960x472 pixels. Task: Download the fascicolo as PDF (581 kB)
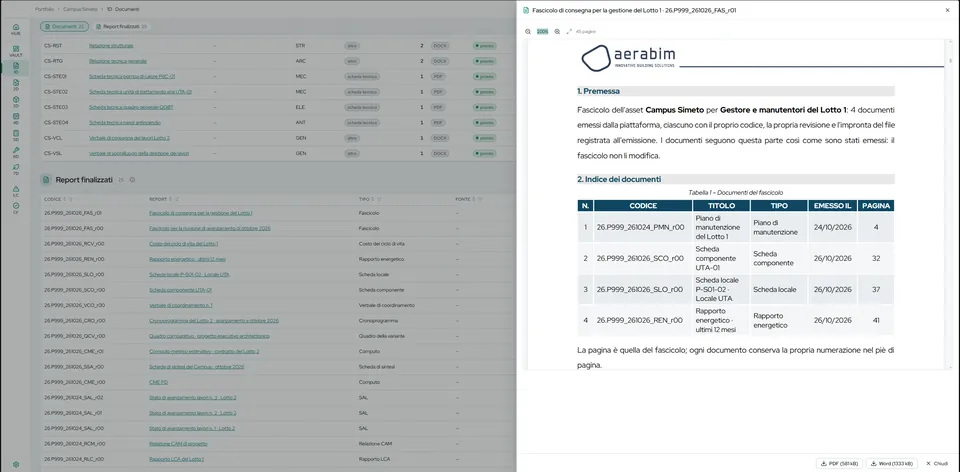[x=838, y=463]
